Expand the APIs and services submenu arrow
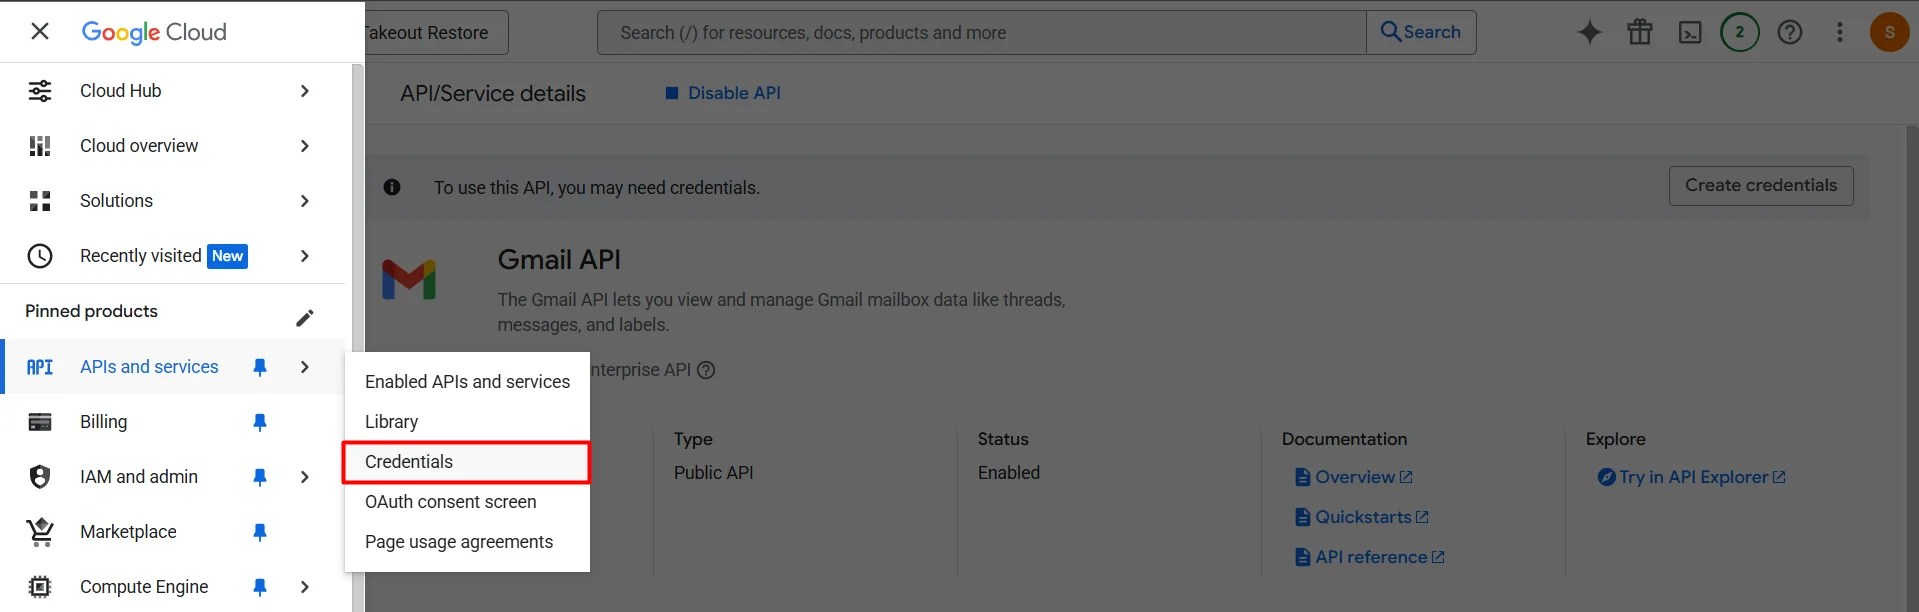This screenshot has width=1919, height=612. click(x=305, y=367)
